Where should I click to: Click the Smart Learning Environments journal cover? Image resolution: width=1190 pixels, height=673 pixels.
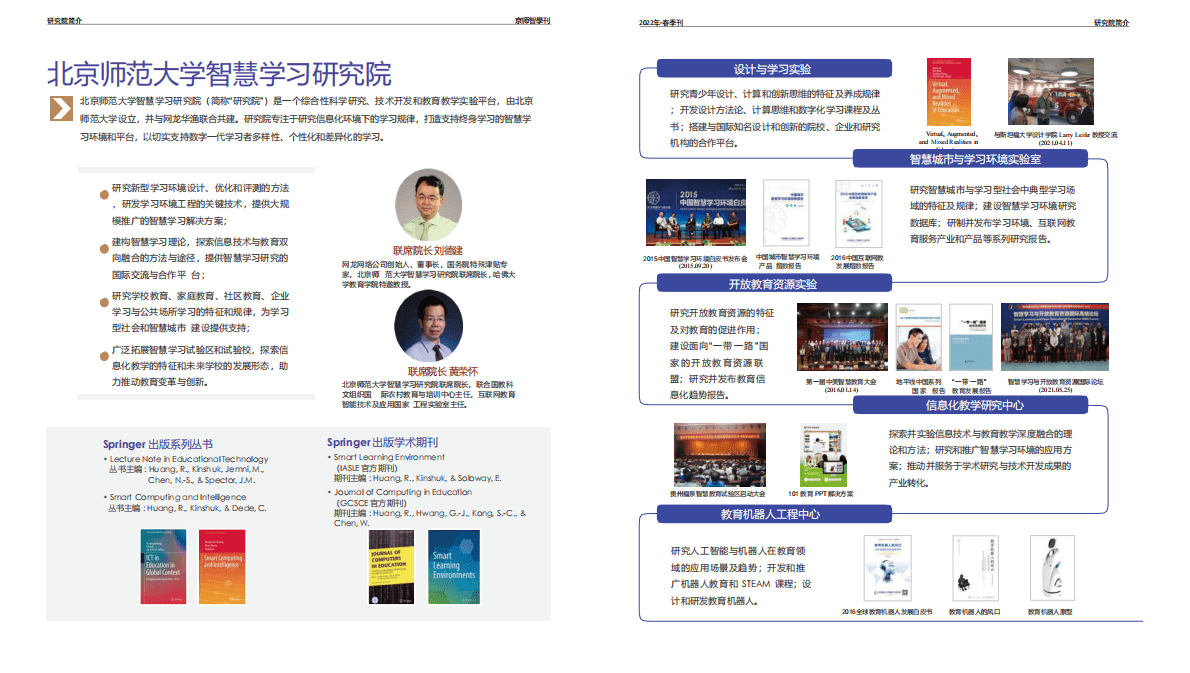tap(453, 566)
